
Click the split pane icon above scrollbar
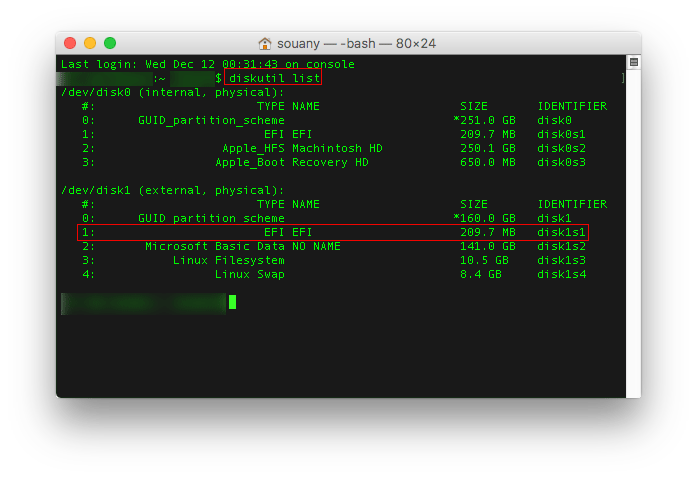click(634, 62)
